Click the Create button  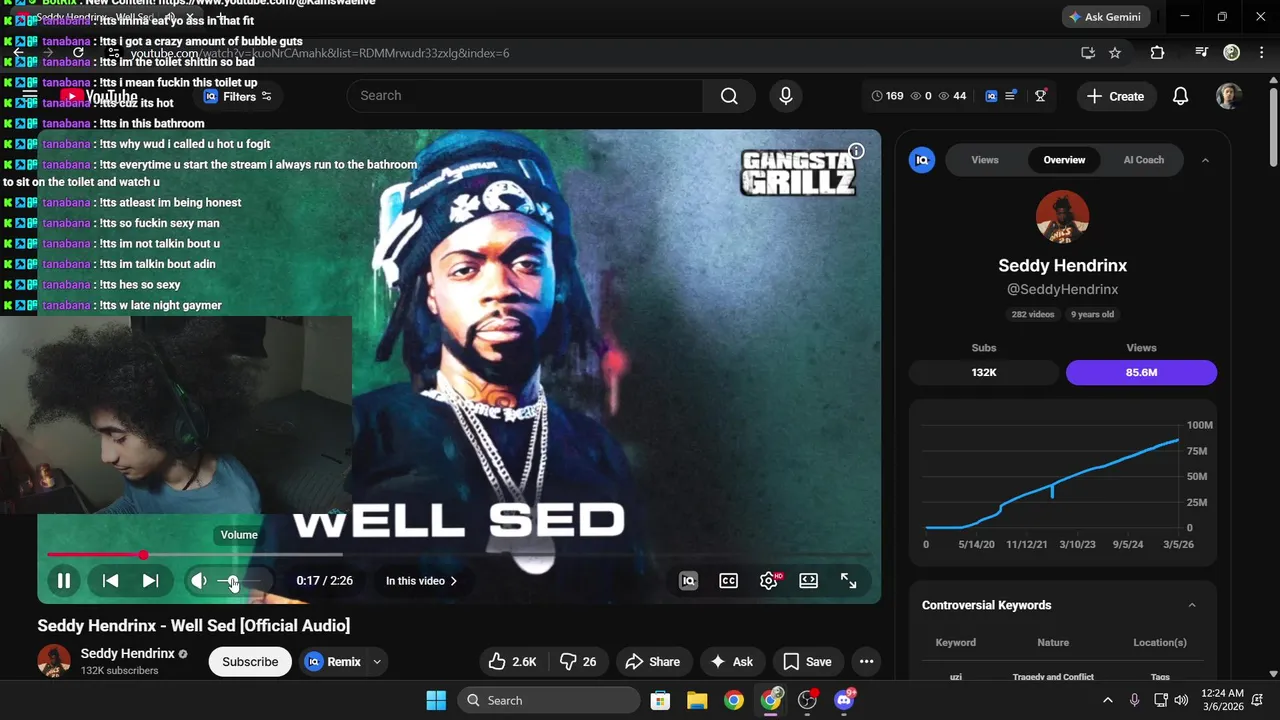coord(1115,96)
